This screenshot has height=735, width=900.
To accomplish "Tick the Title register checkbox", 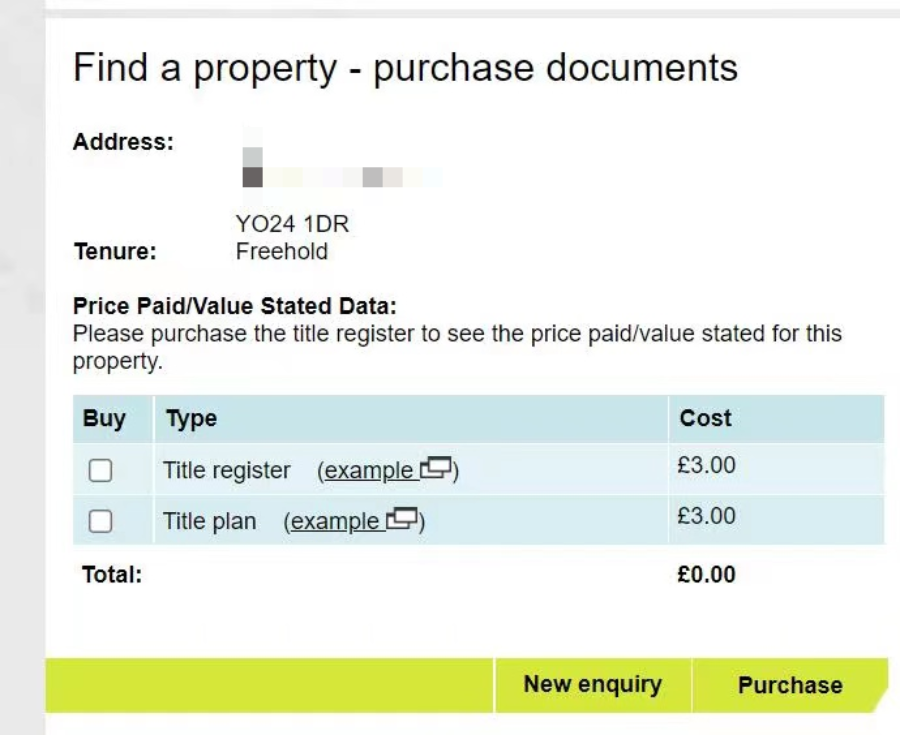I will click(100, 470).
